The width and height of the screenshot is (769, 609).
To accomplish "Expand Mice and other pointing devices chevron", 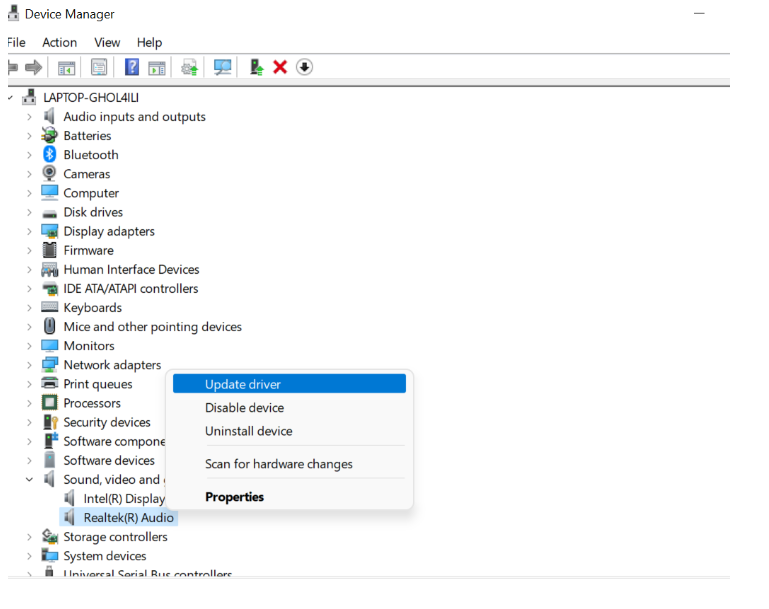I will (x=29, y=327).
